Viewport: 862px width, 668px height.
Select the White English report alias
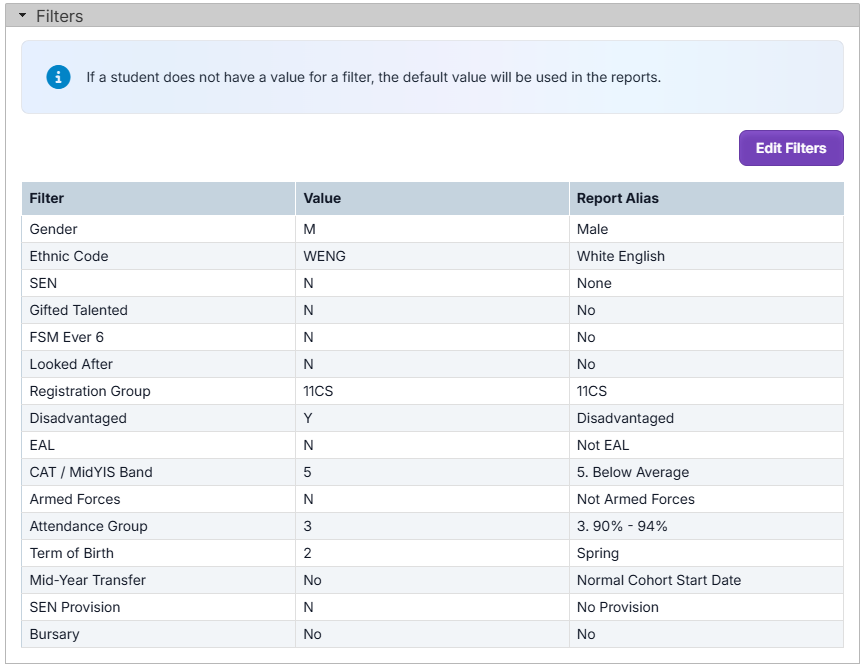click(620, 256)
